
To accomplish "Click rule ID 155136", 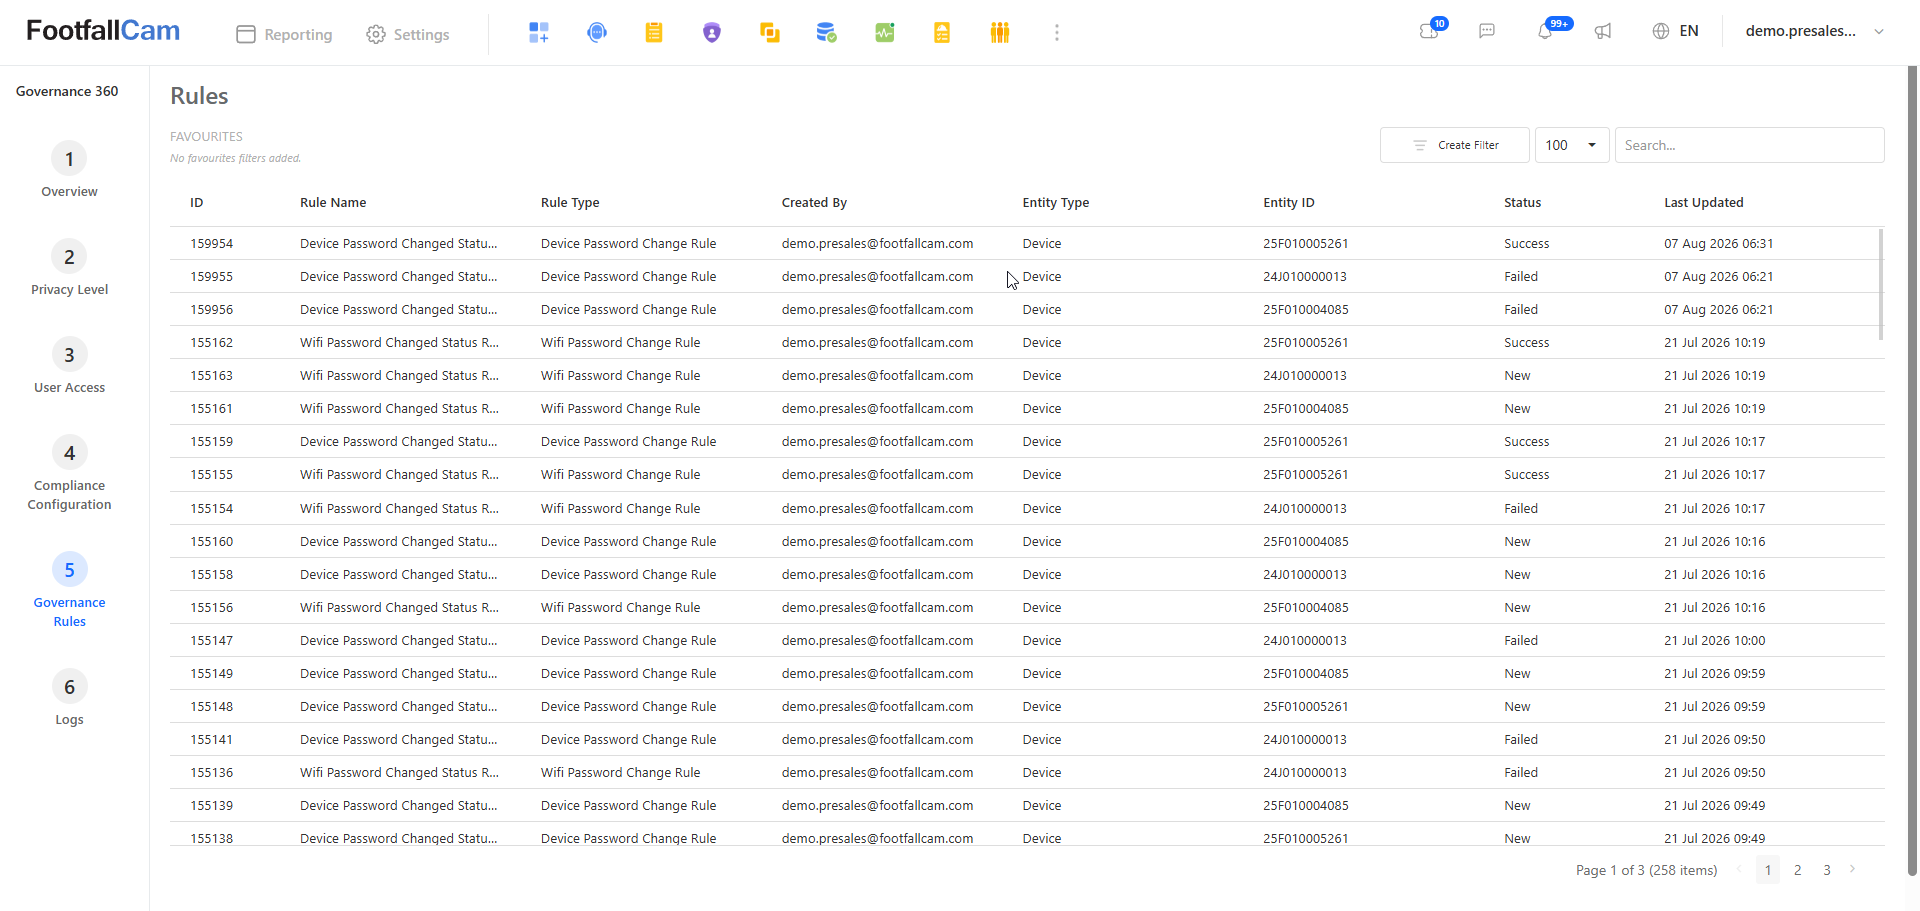I will (x=212, y=773).
